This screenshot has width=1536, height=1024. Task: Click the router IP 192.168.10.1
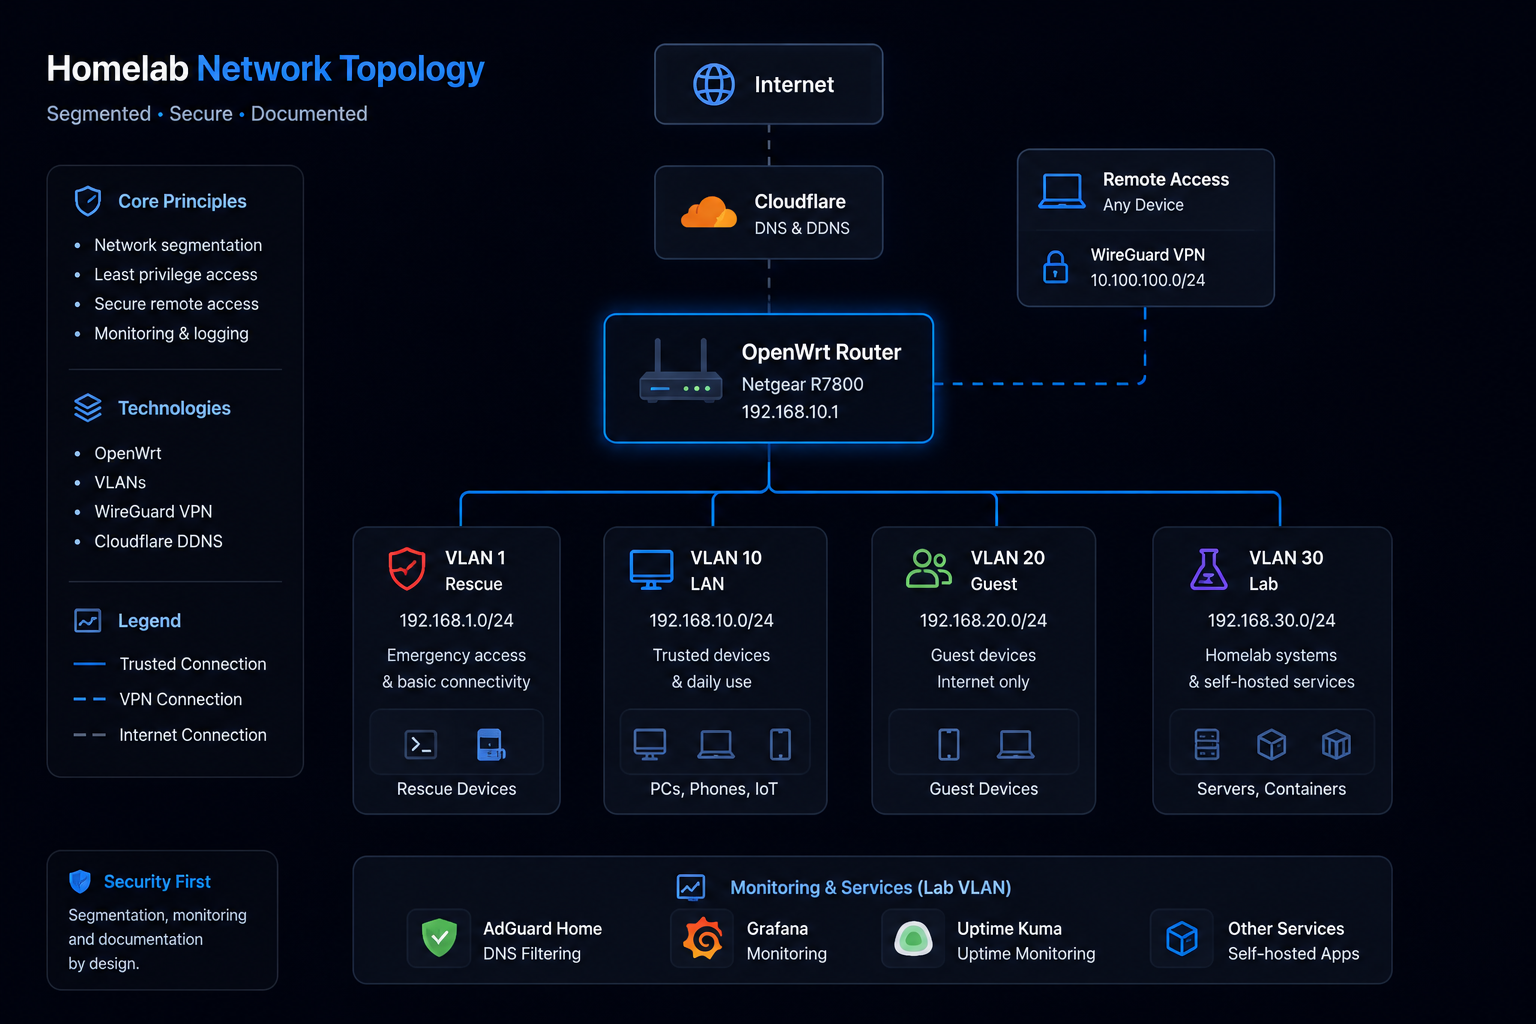[790, 412]
